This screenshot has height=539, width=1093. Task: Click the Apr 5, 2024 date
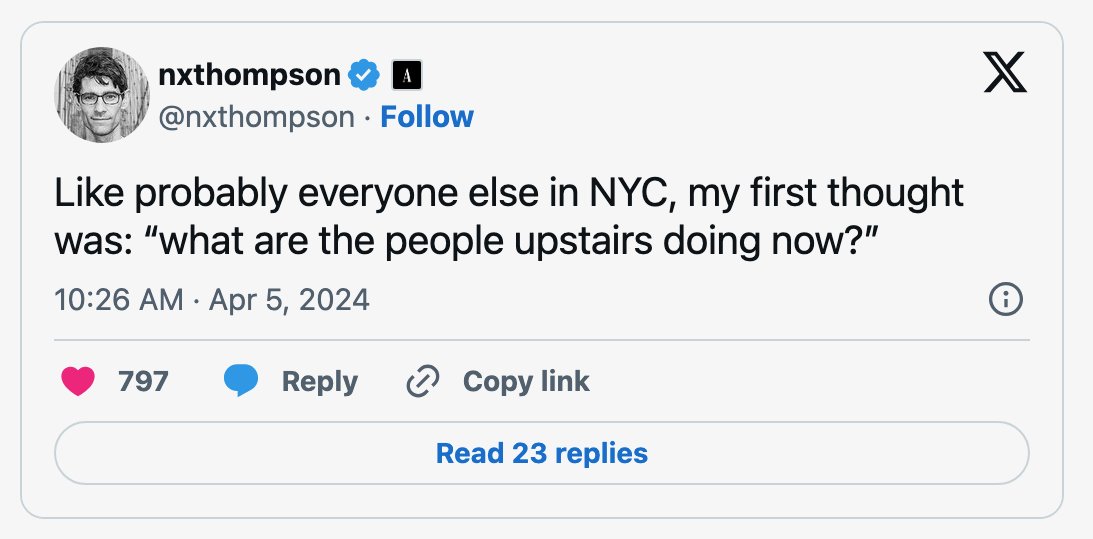coord(289,301)
